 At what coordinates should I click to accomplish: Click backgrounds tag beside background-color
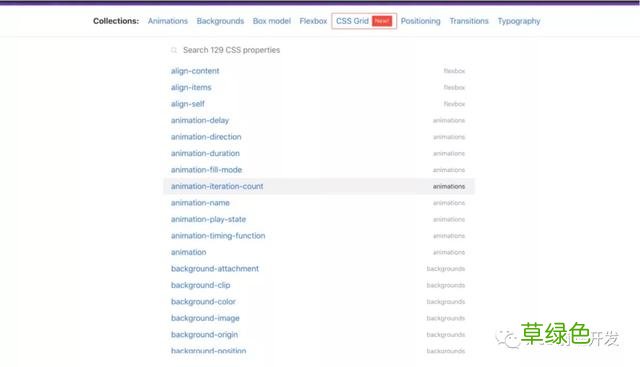tap(446, 302)
